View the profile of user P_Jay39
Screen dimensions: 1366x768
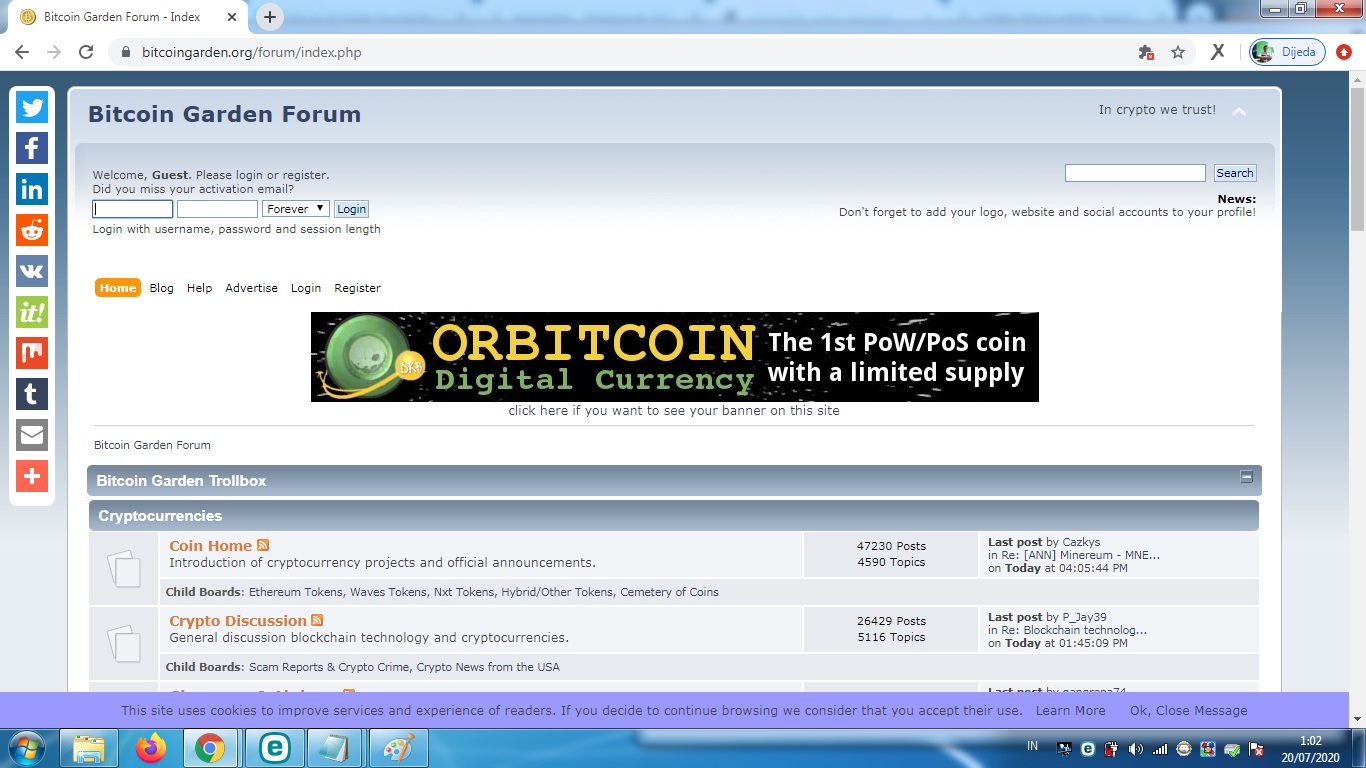click(x=1084, y=617)
